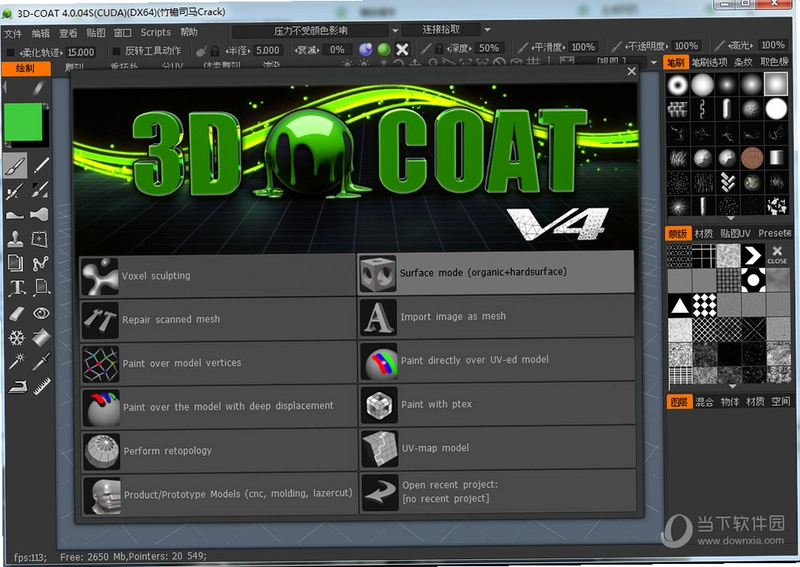
Task: Toggle the lock next to 深度
Action: click(439, 48)
